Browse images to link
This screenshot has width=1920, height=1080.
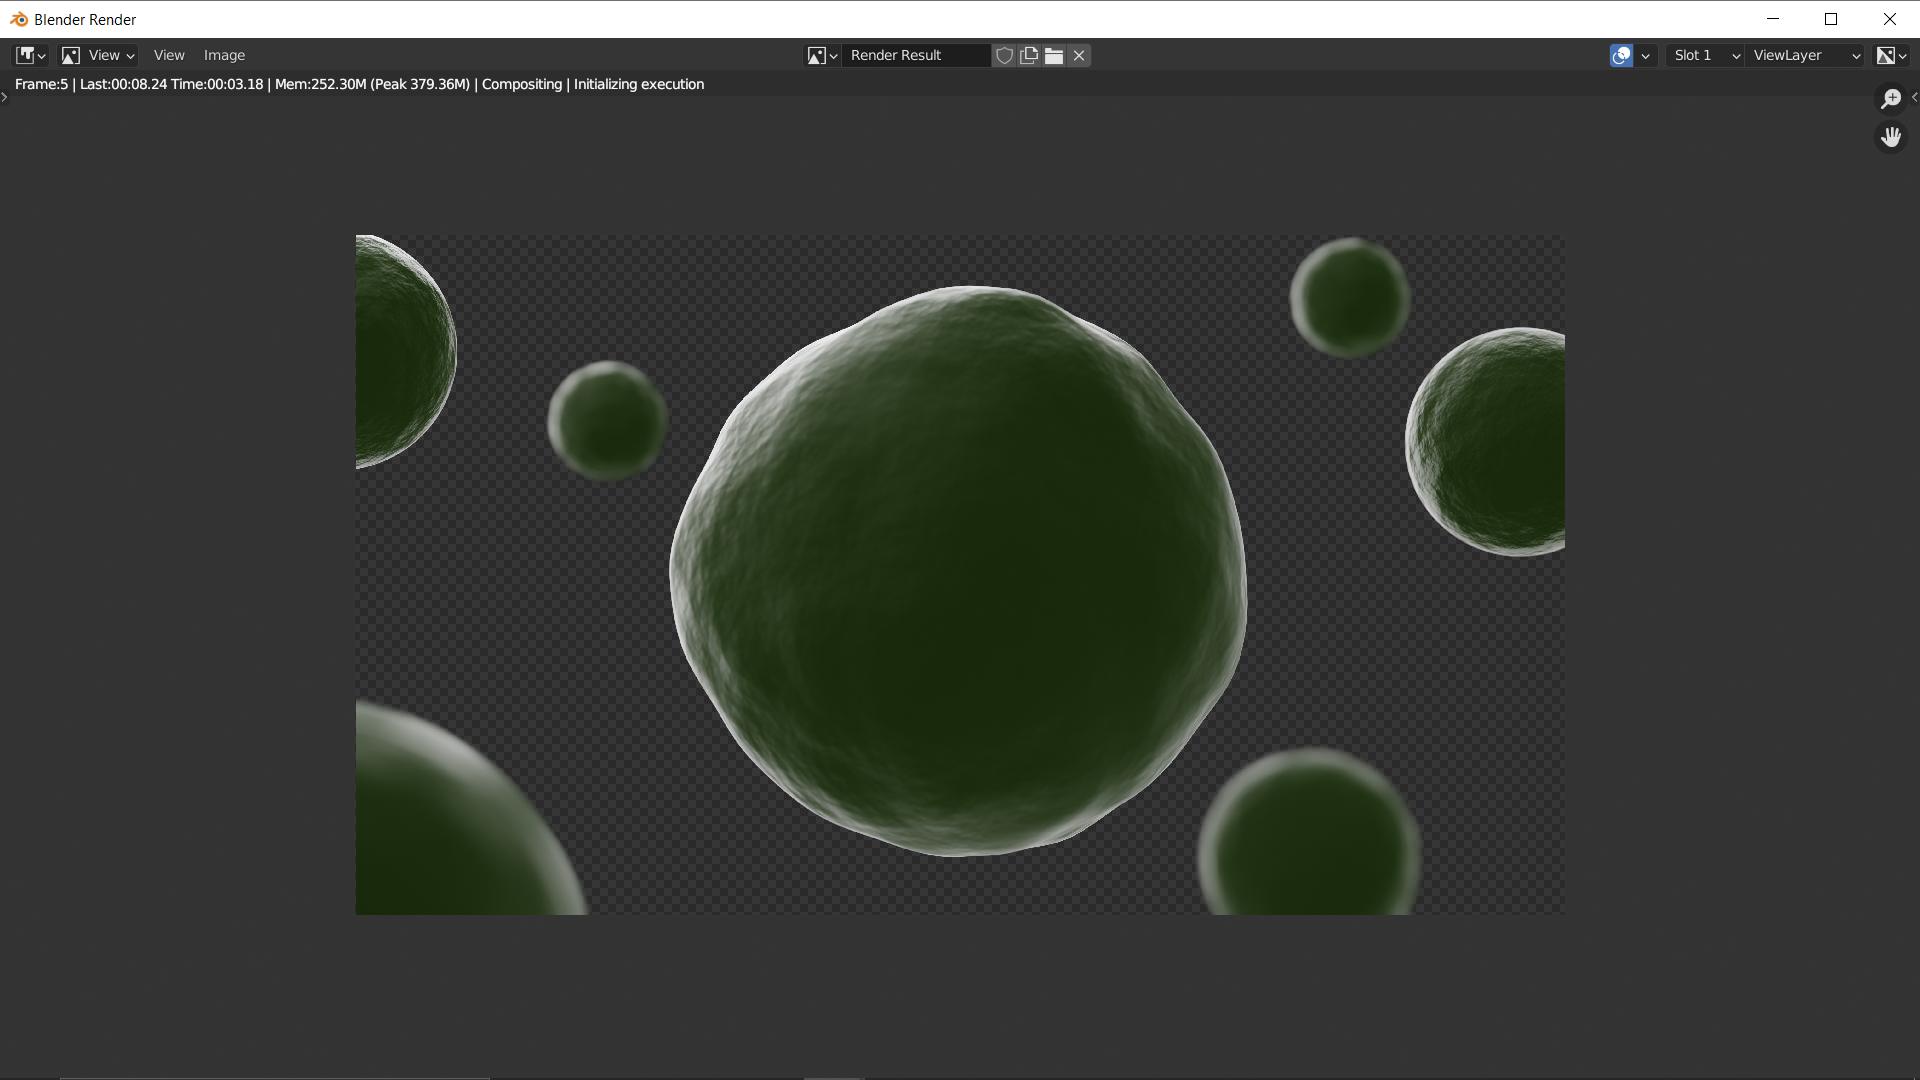click(x=822, y=55)
